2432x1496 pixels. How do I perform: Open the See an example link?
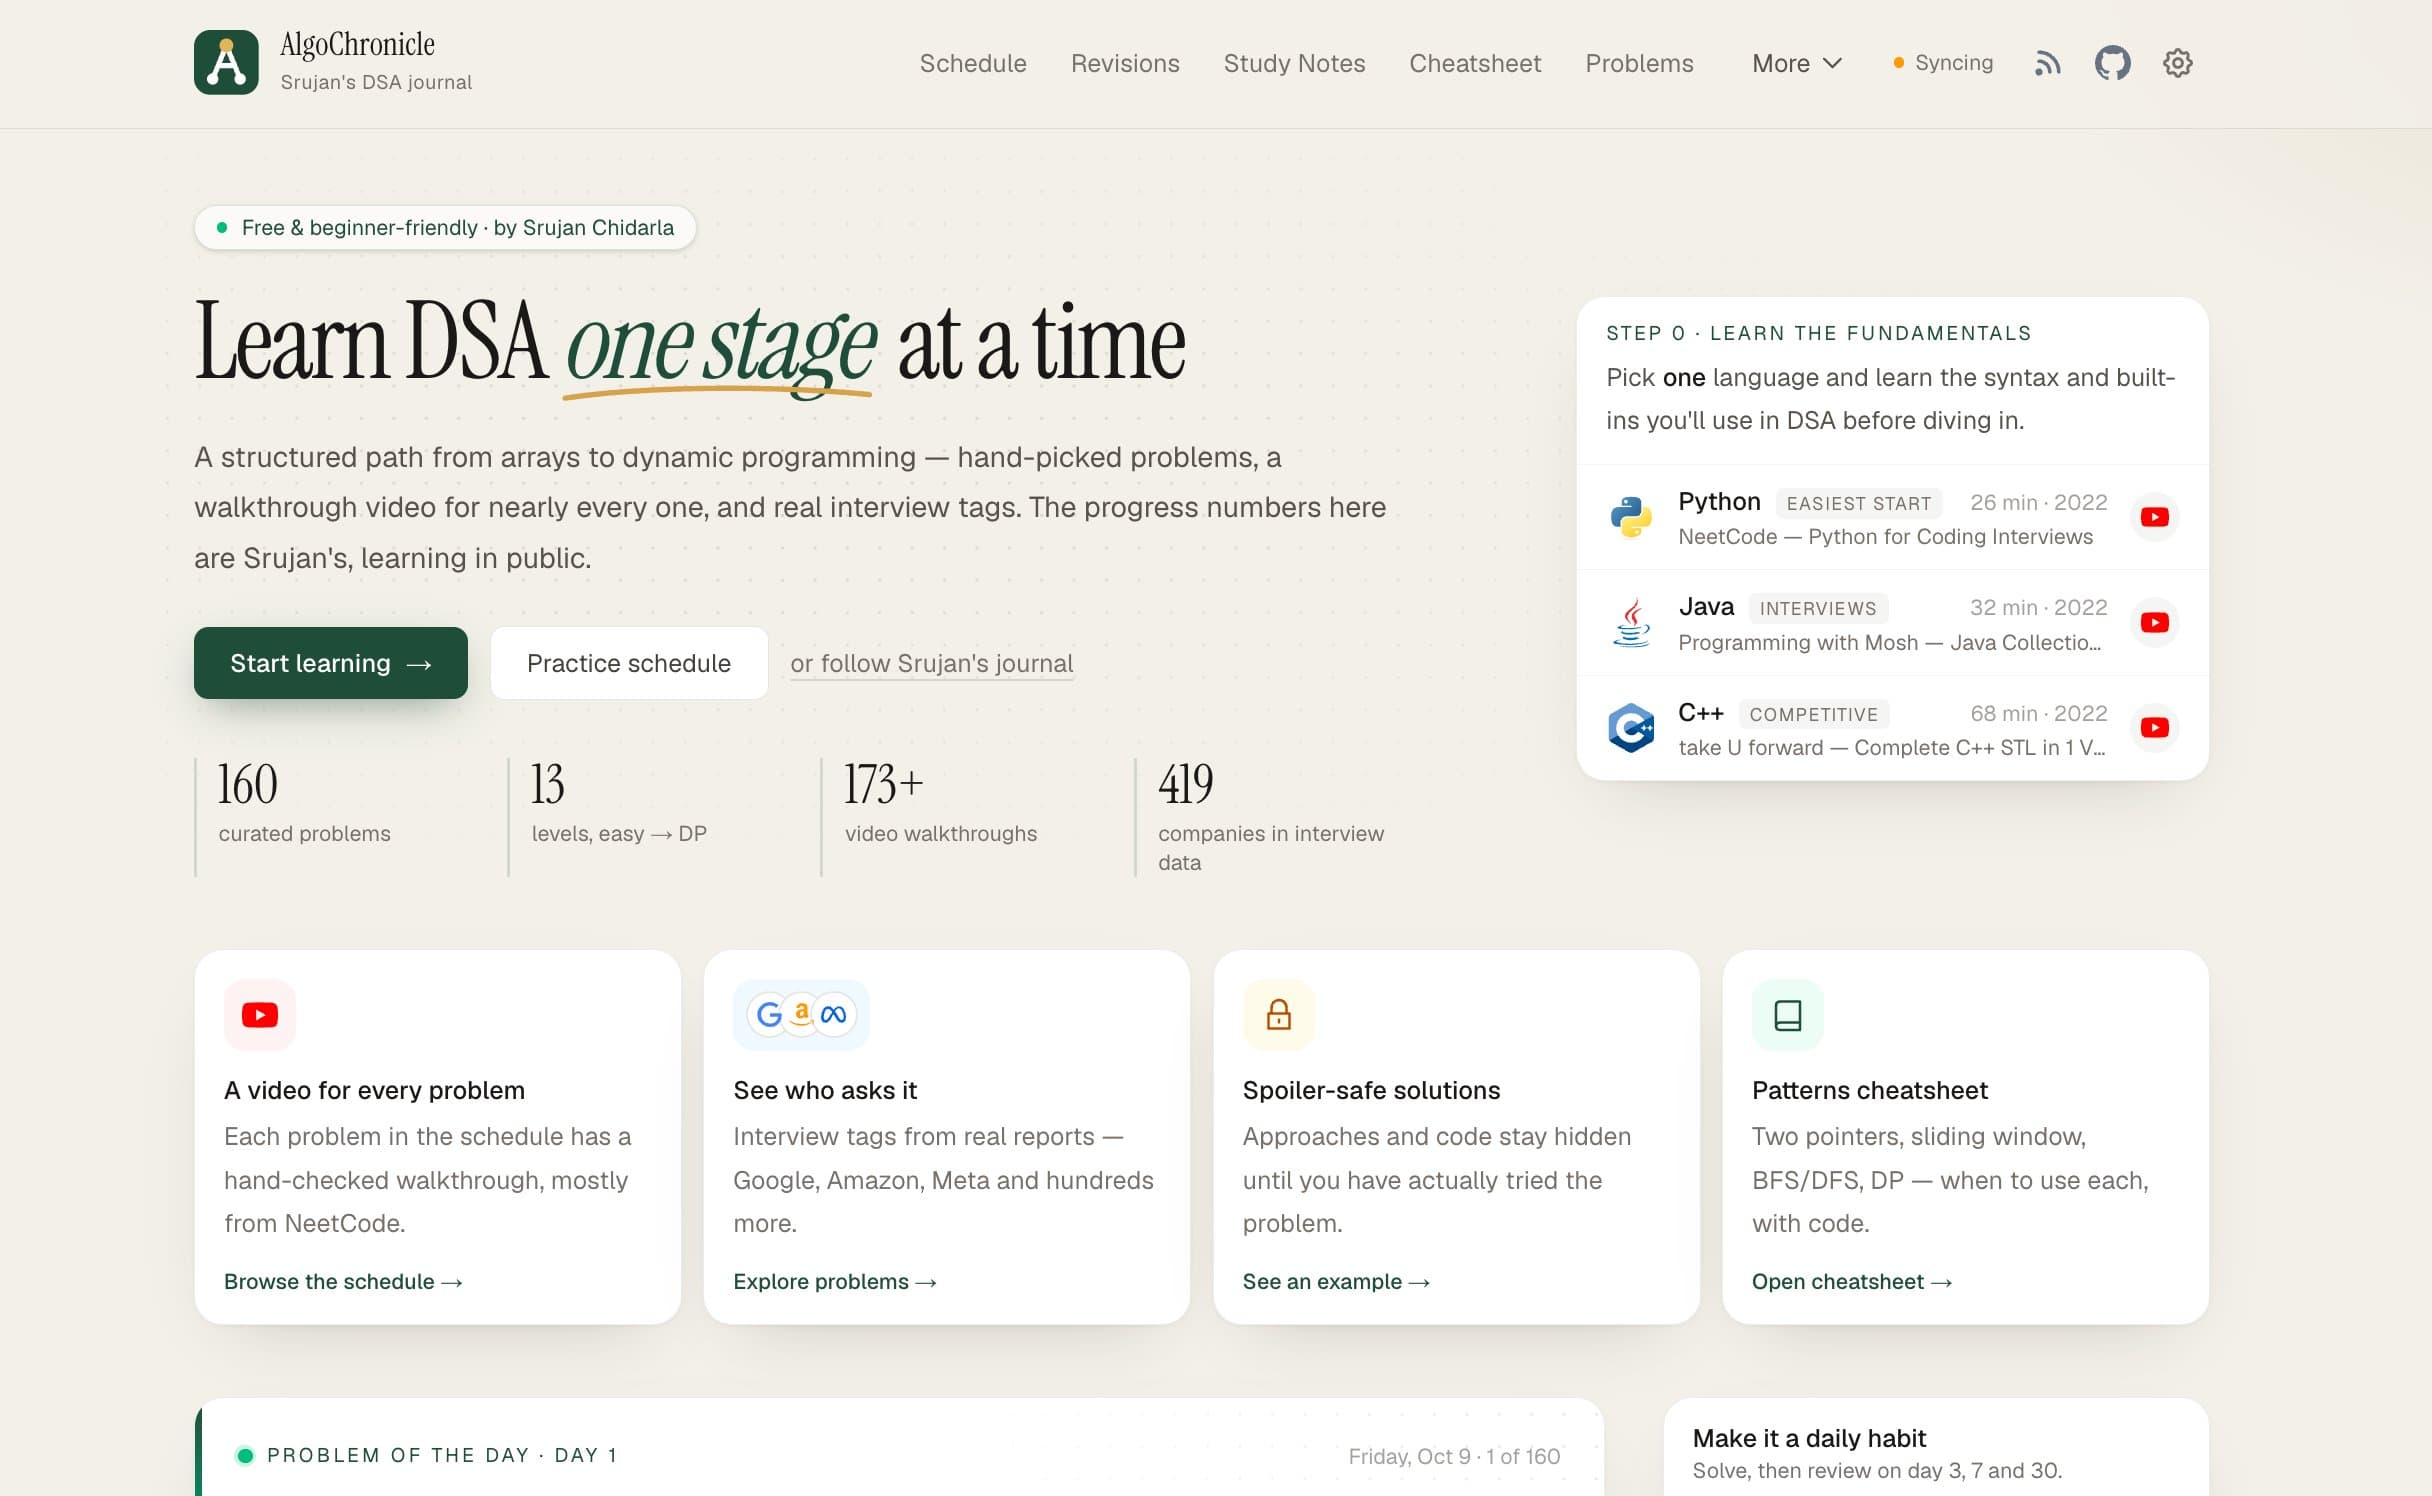(x=1336, y=1281)
